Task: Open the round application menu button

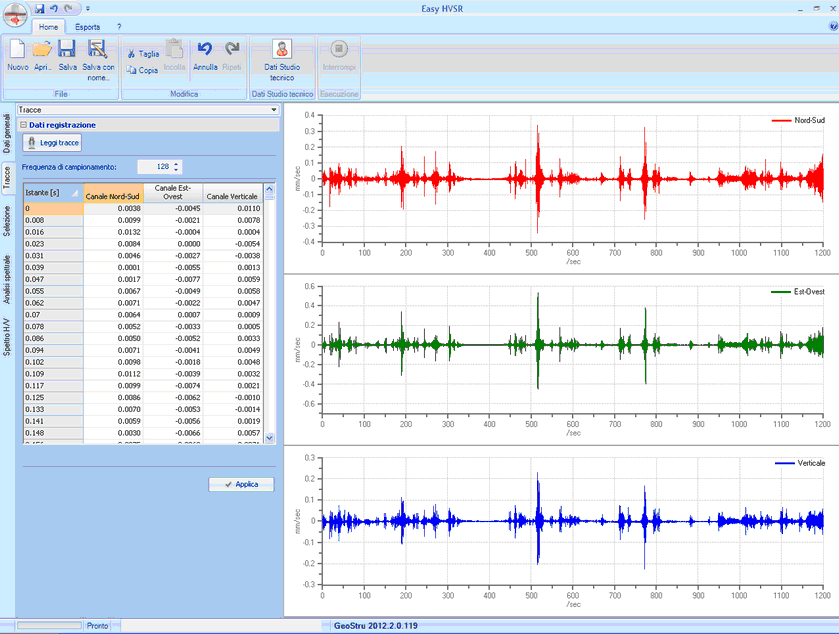Action: click(x=15, y=14)
